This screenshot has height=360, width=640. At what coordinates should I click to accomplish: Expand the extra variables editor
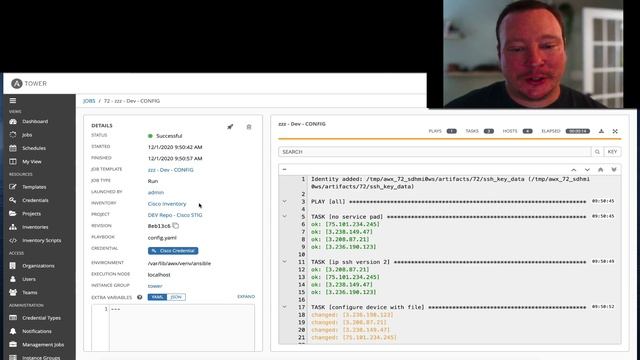point(246,297)
